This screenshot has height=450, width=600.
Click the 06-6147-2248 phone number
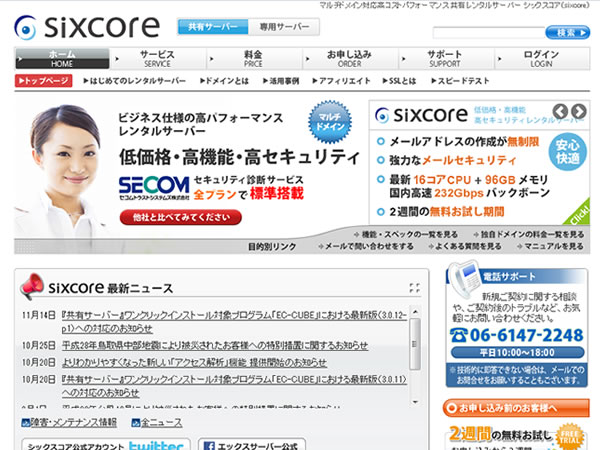[x=517, y=335]
